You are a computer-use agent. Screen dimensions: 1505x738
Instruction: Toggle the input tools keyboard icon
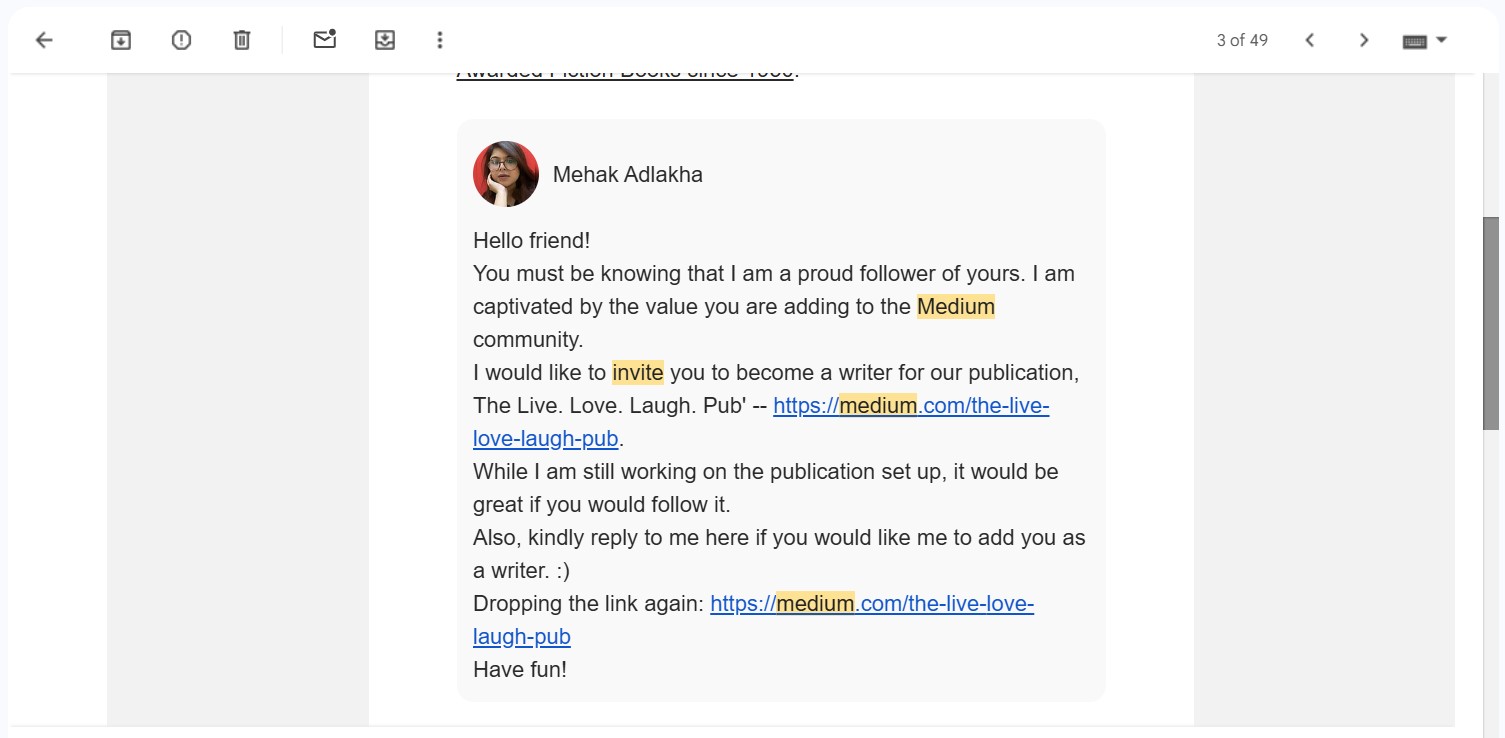point(1414,41)
